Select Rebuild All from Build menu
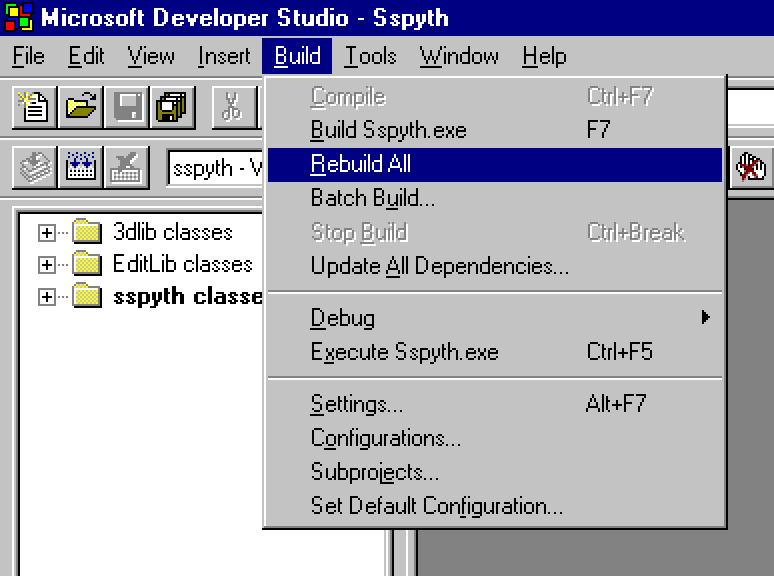774x576 pixels. click(495, 164)
